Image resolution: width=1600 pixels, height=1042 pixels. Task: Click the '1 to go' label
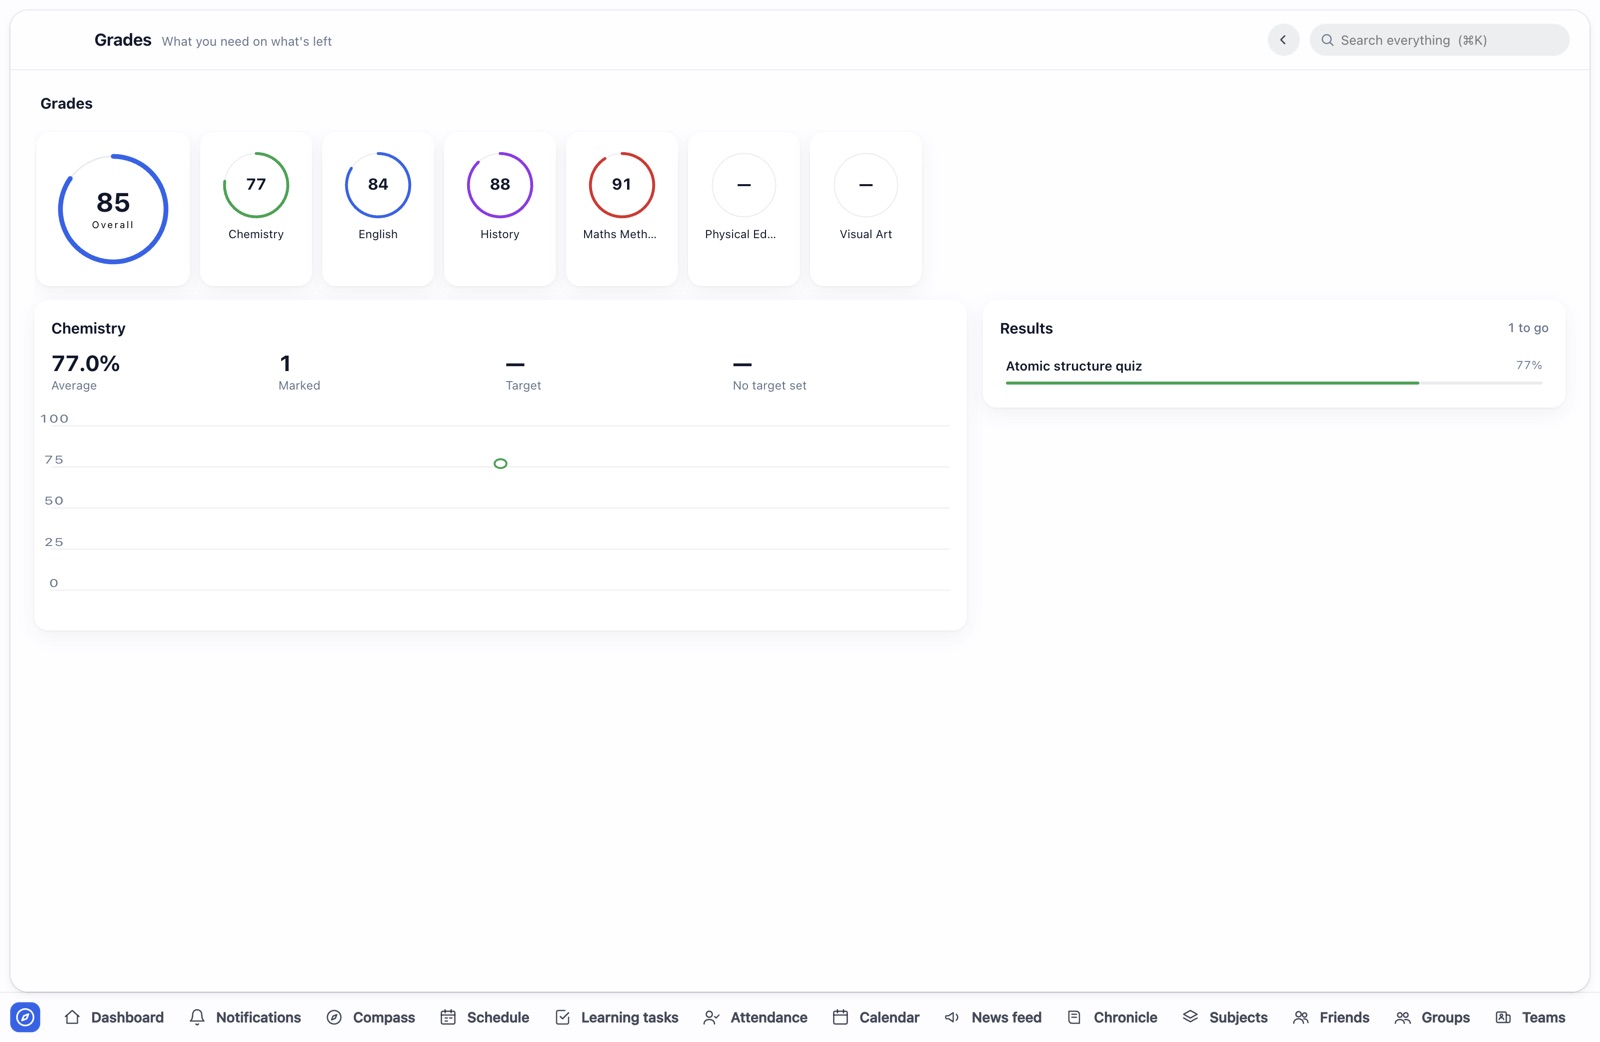point(1528,328)
